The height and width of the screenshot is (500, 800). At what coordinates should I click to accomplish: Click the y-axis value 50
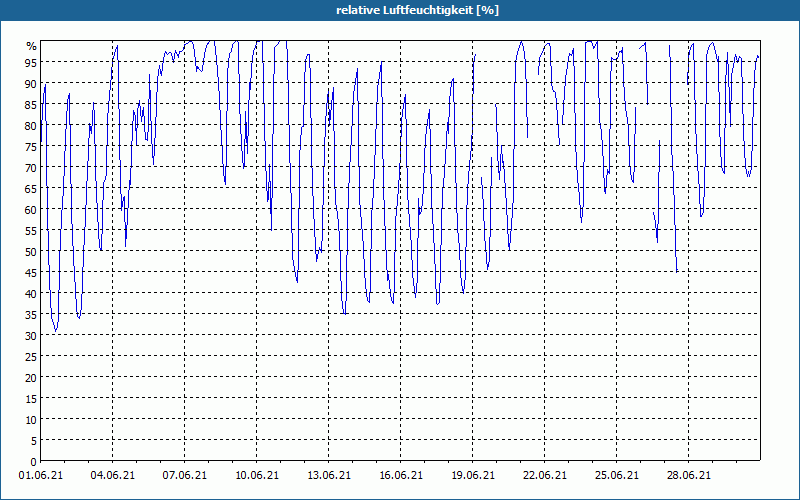pos(31,252)
